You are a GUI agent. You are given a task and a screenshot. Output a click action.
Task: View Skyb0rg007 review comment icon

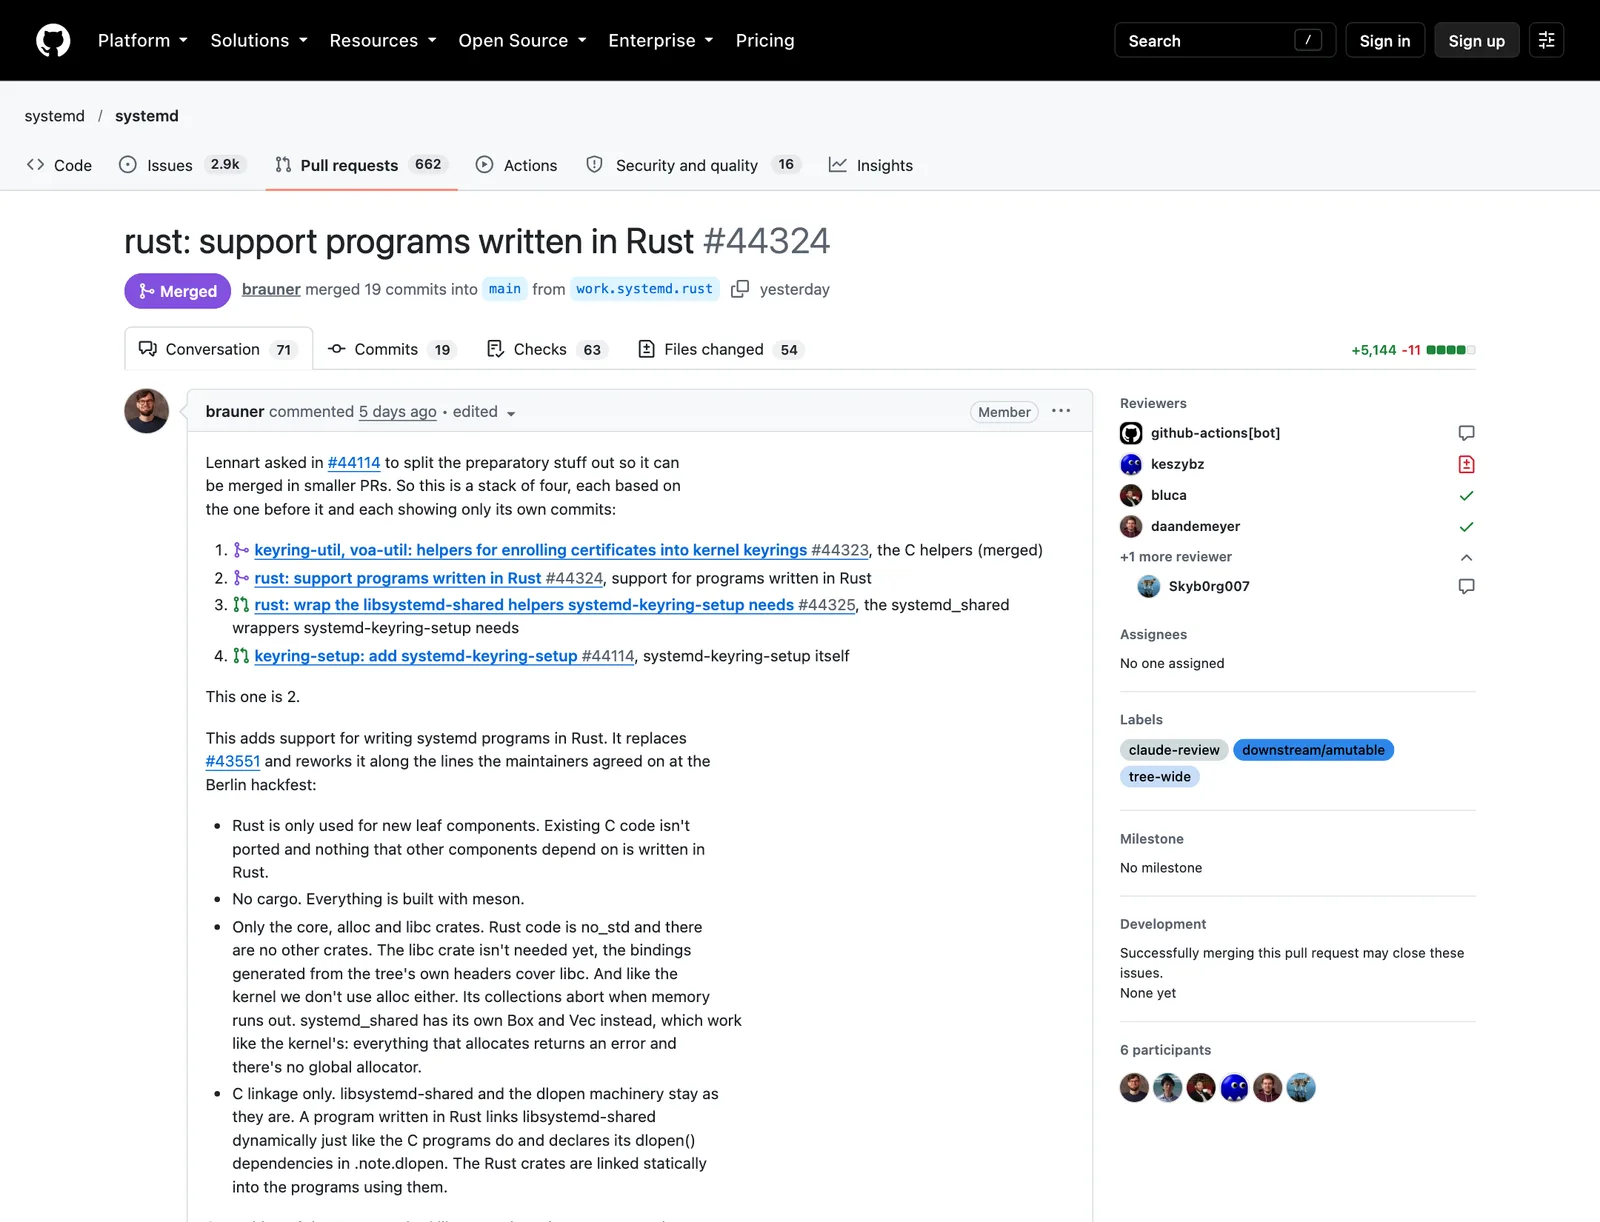(x=1466, y=586)
